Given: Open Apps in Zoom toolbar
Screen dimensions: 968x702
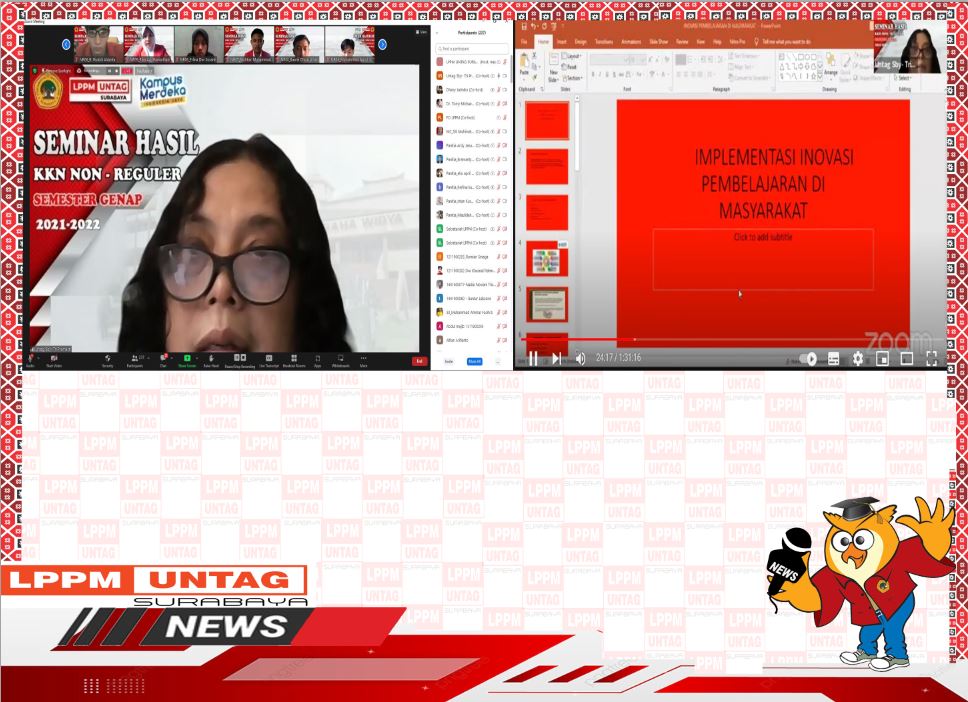Looking at the screenshot, I should point(317,361).
